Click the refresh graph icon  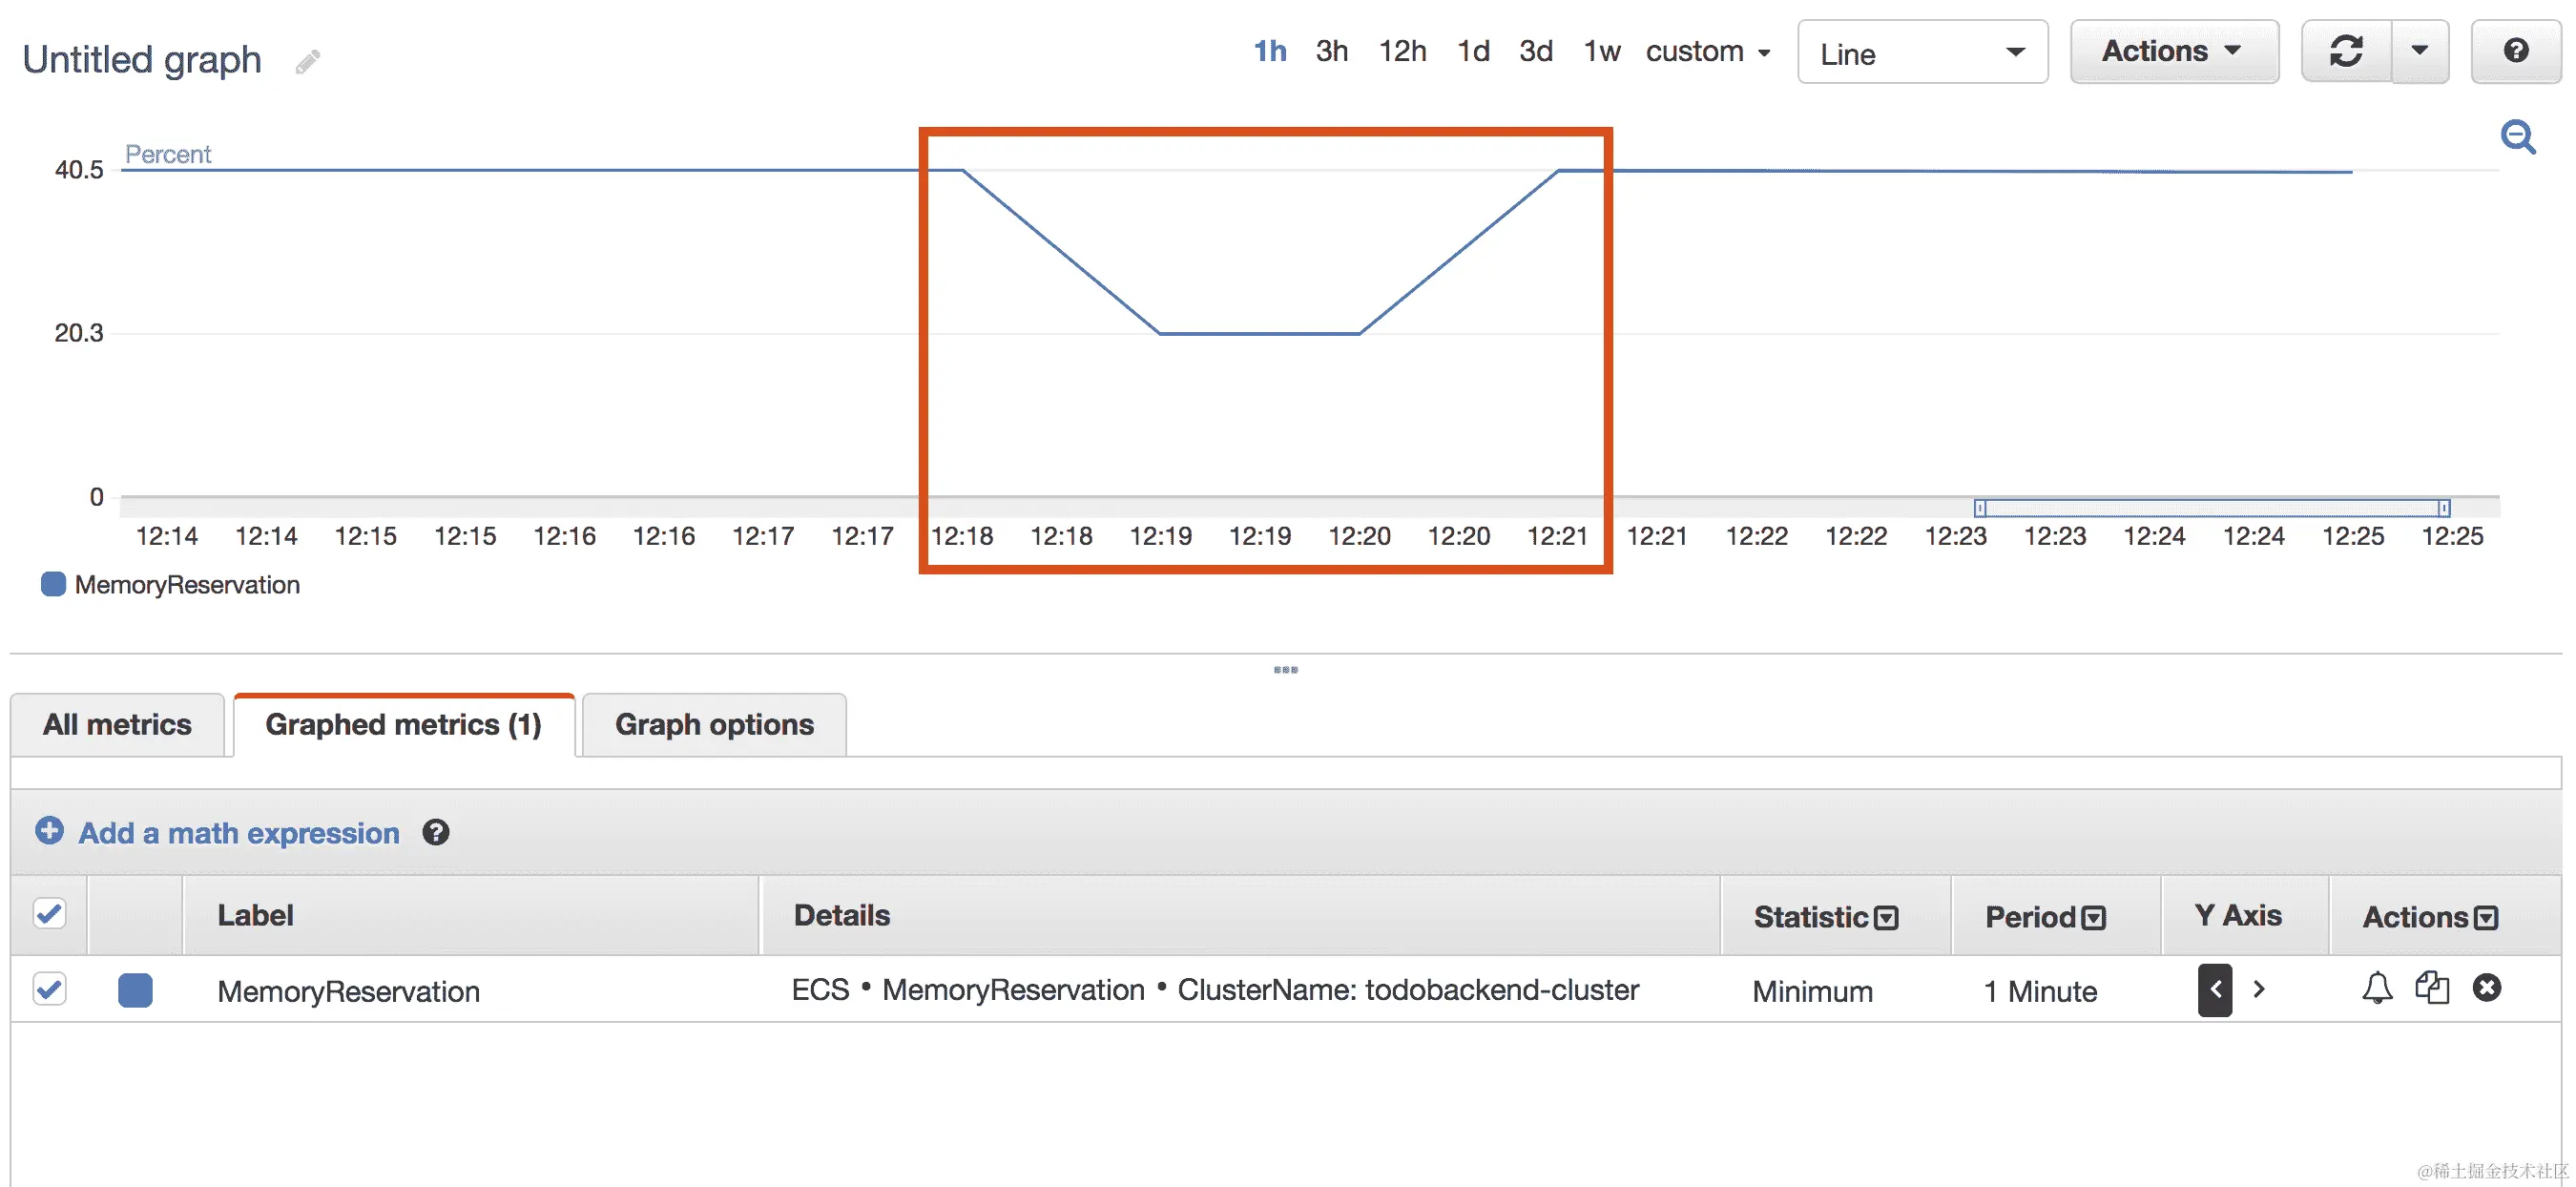pyautogui.click(x=2346, y=51)
